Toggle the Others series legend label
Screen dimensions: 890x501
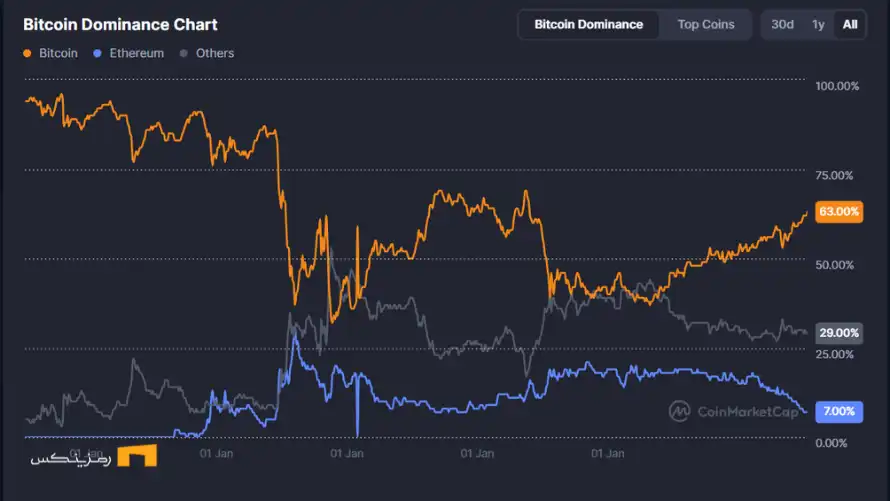tap(215, 53)
